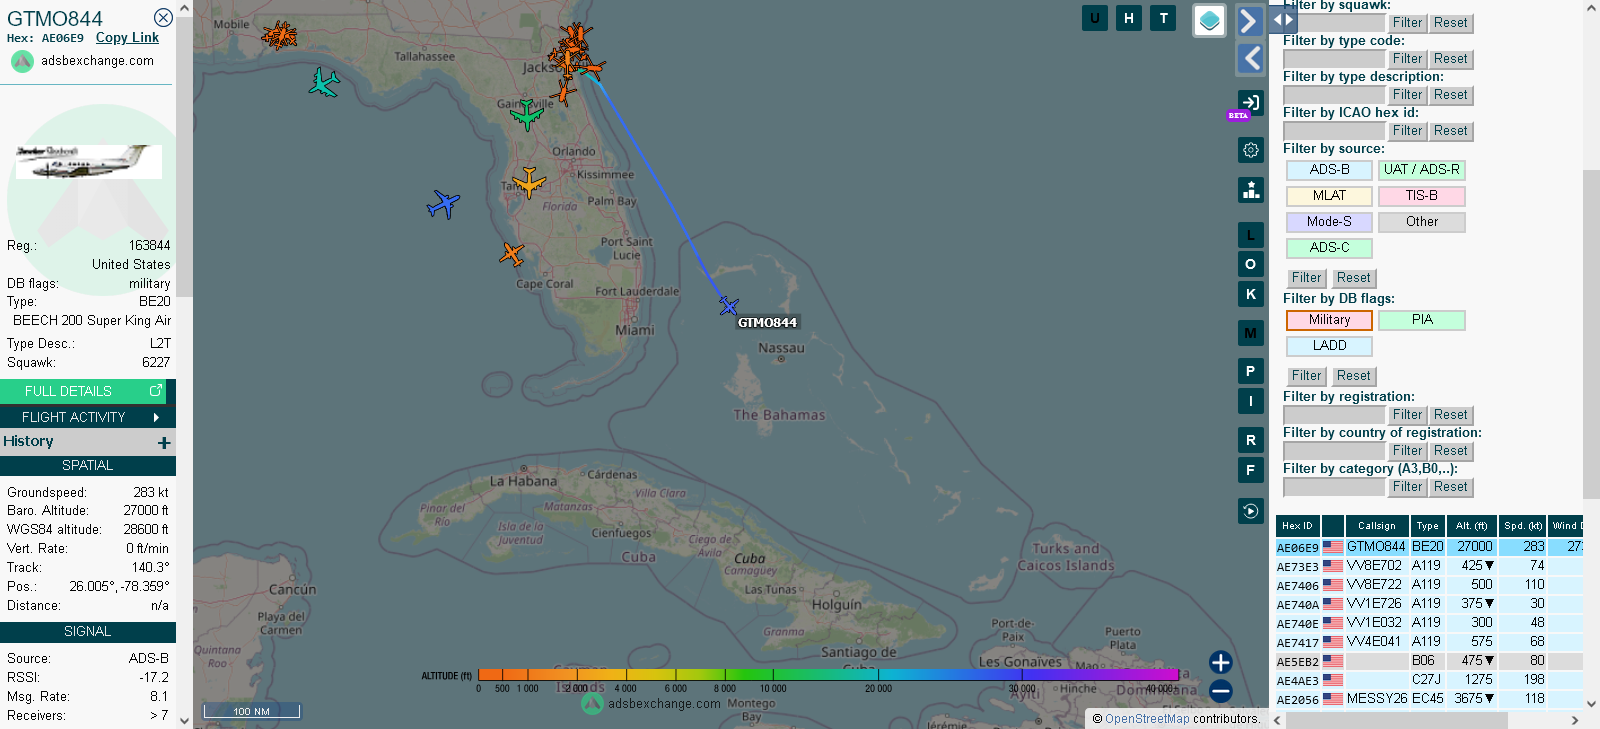1600x729 pixels.
Task: Open the leaderboard stats icon
Action: coord(1251,190)
